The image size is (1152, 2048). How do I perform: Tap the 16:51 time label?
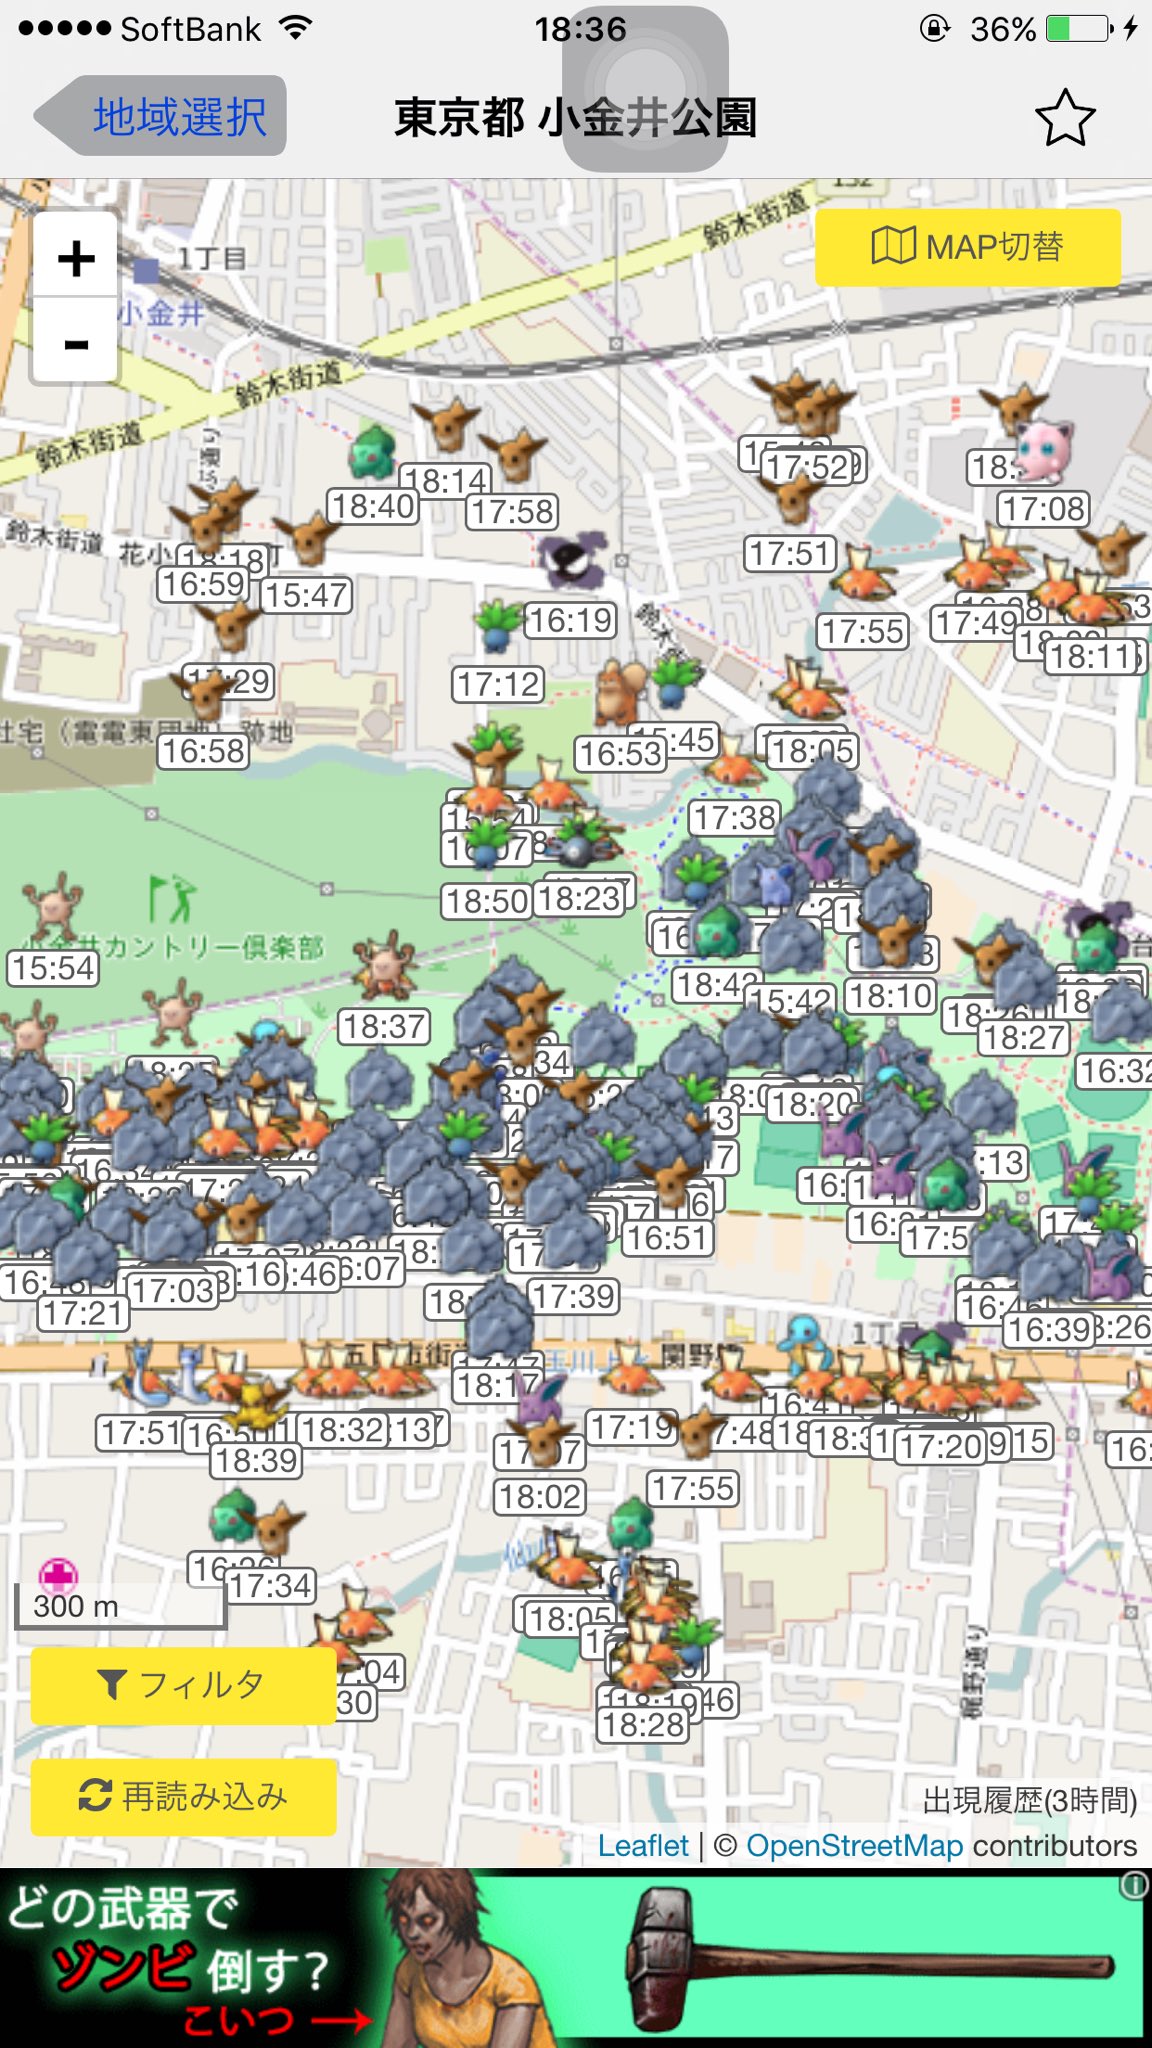pyautogui.click(x=667, y=1239)
